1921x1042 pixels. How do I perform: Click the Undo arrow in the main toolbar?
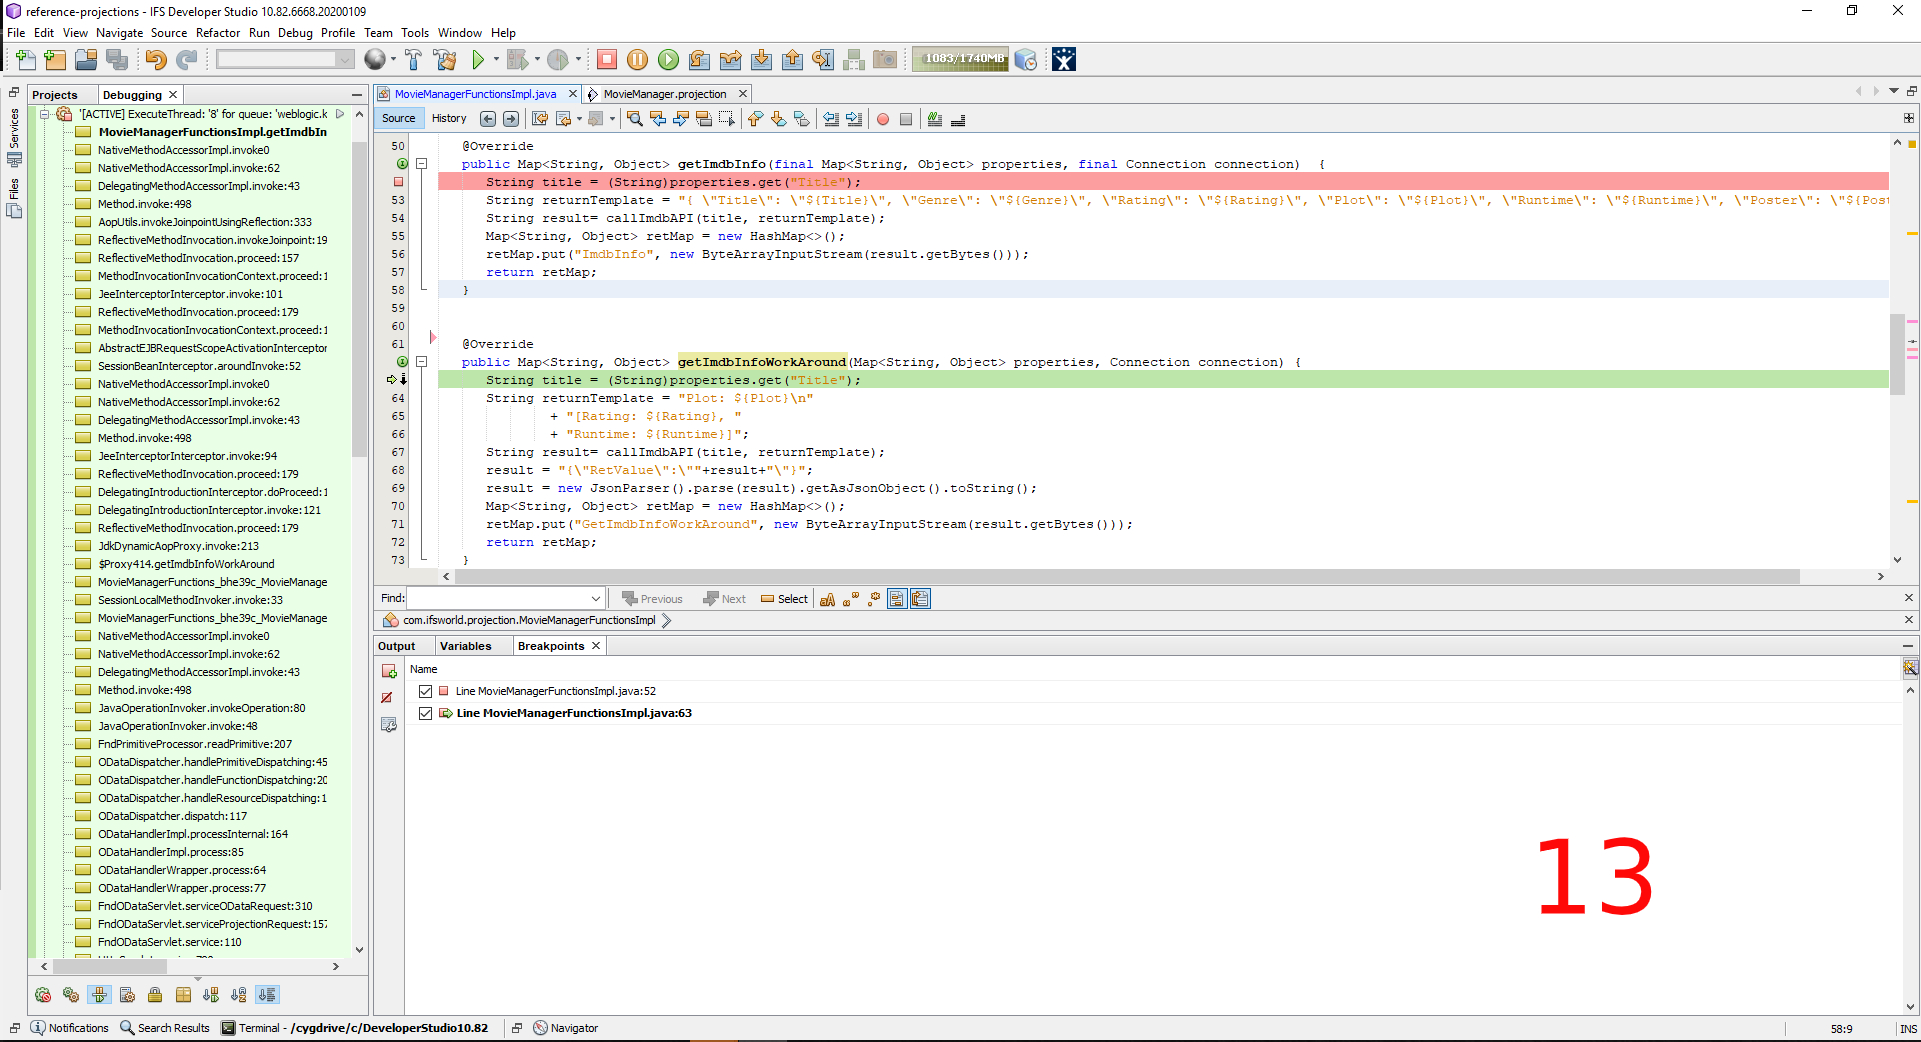click(x=155, y=60)
